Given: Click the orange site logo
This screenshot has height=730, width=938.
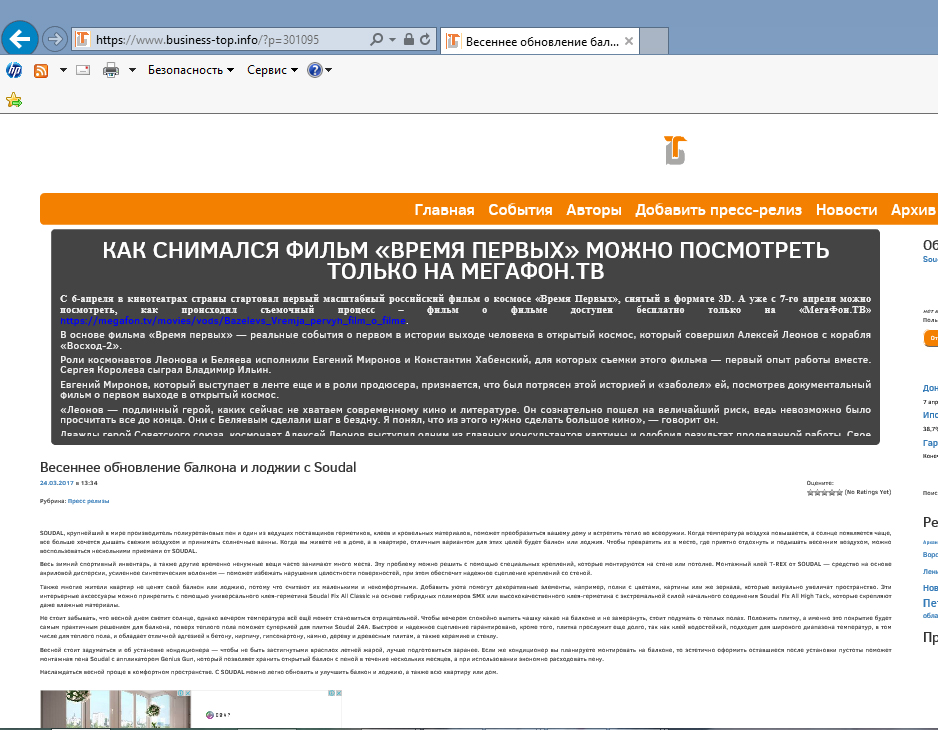Looking at the screenshot, I should [x=675, y=150].
